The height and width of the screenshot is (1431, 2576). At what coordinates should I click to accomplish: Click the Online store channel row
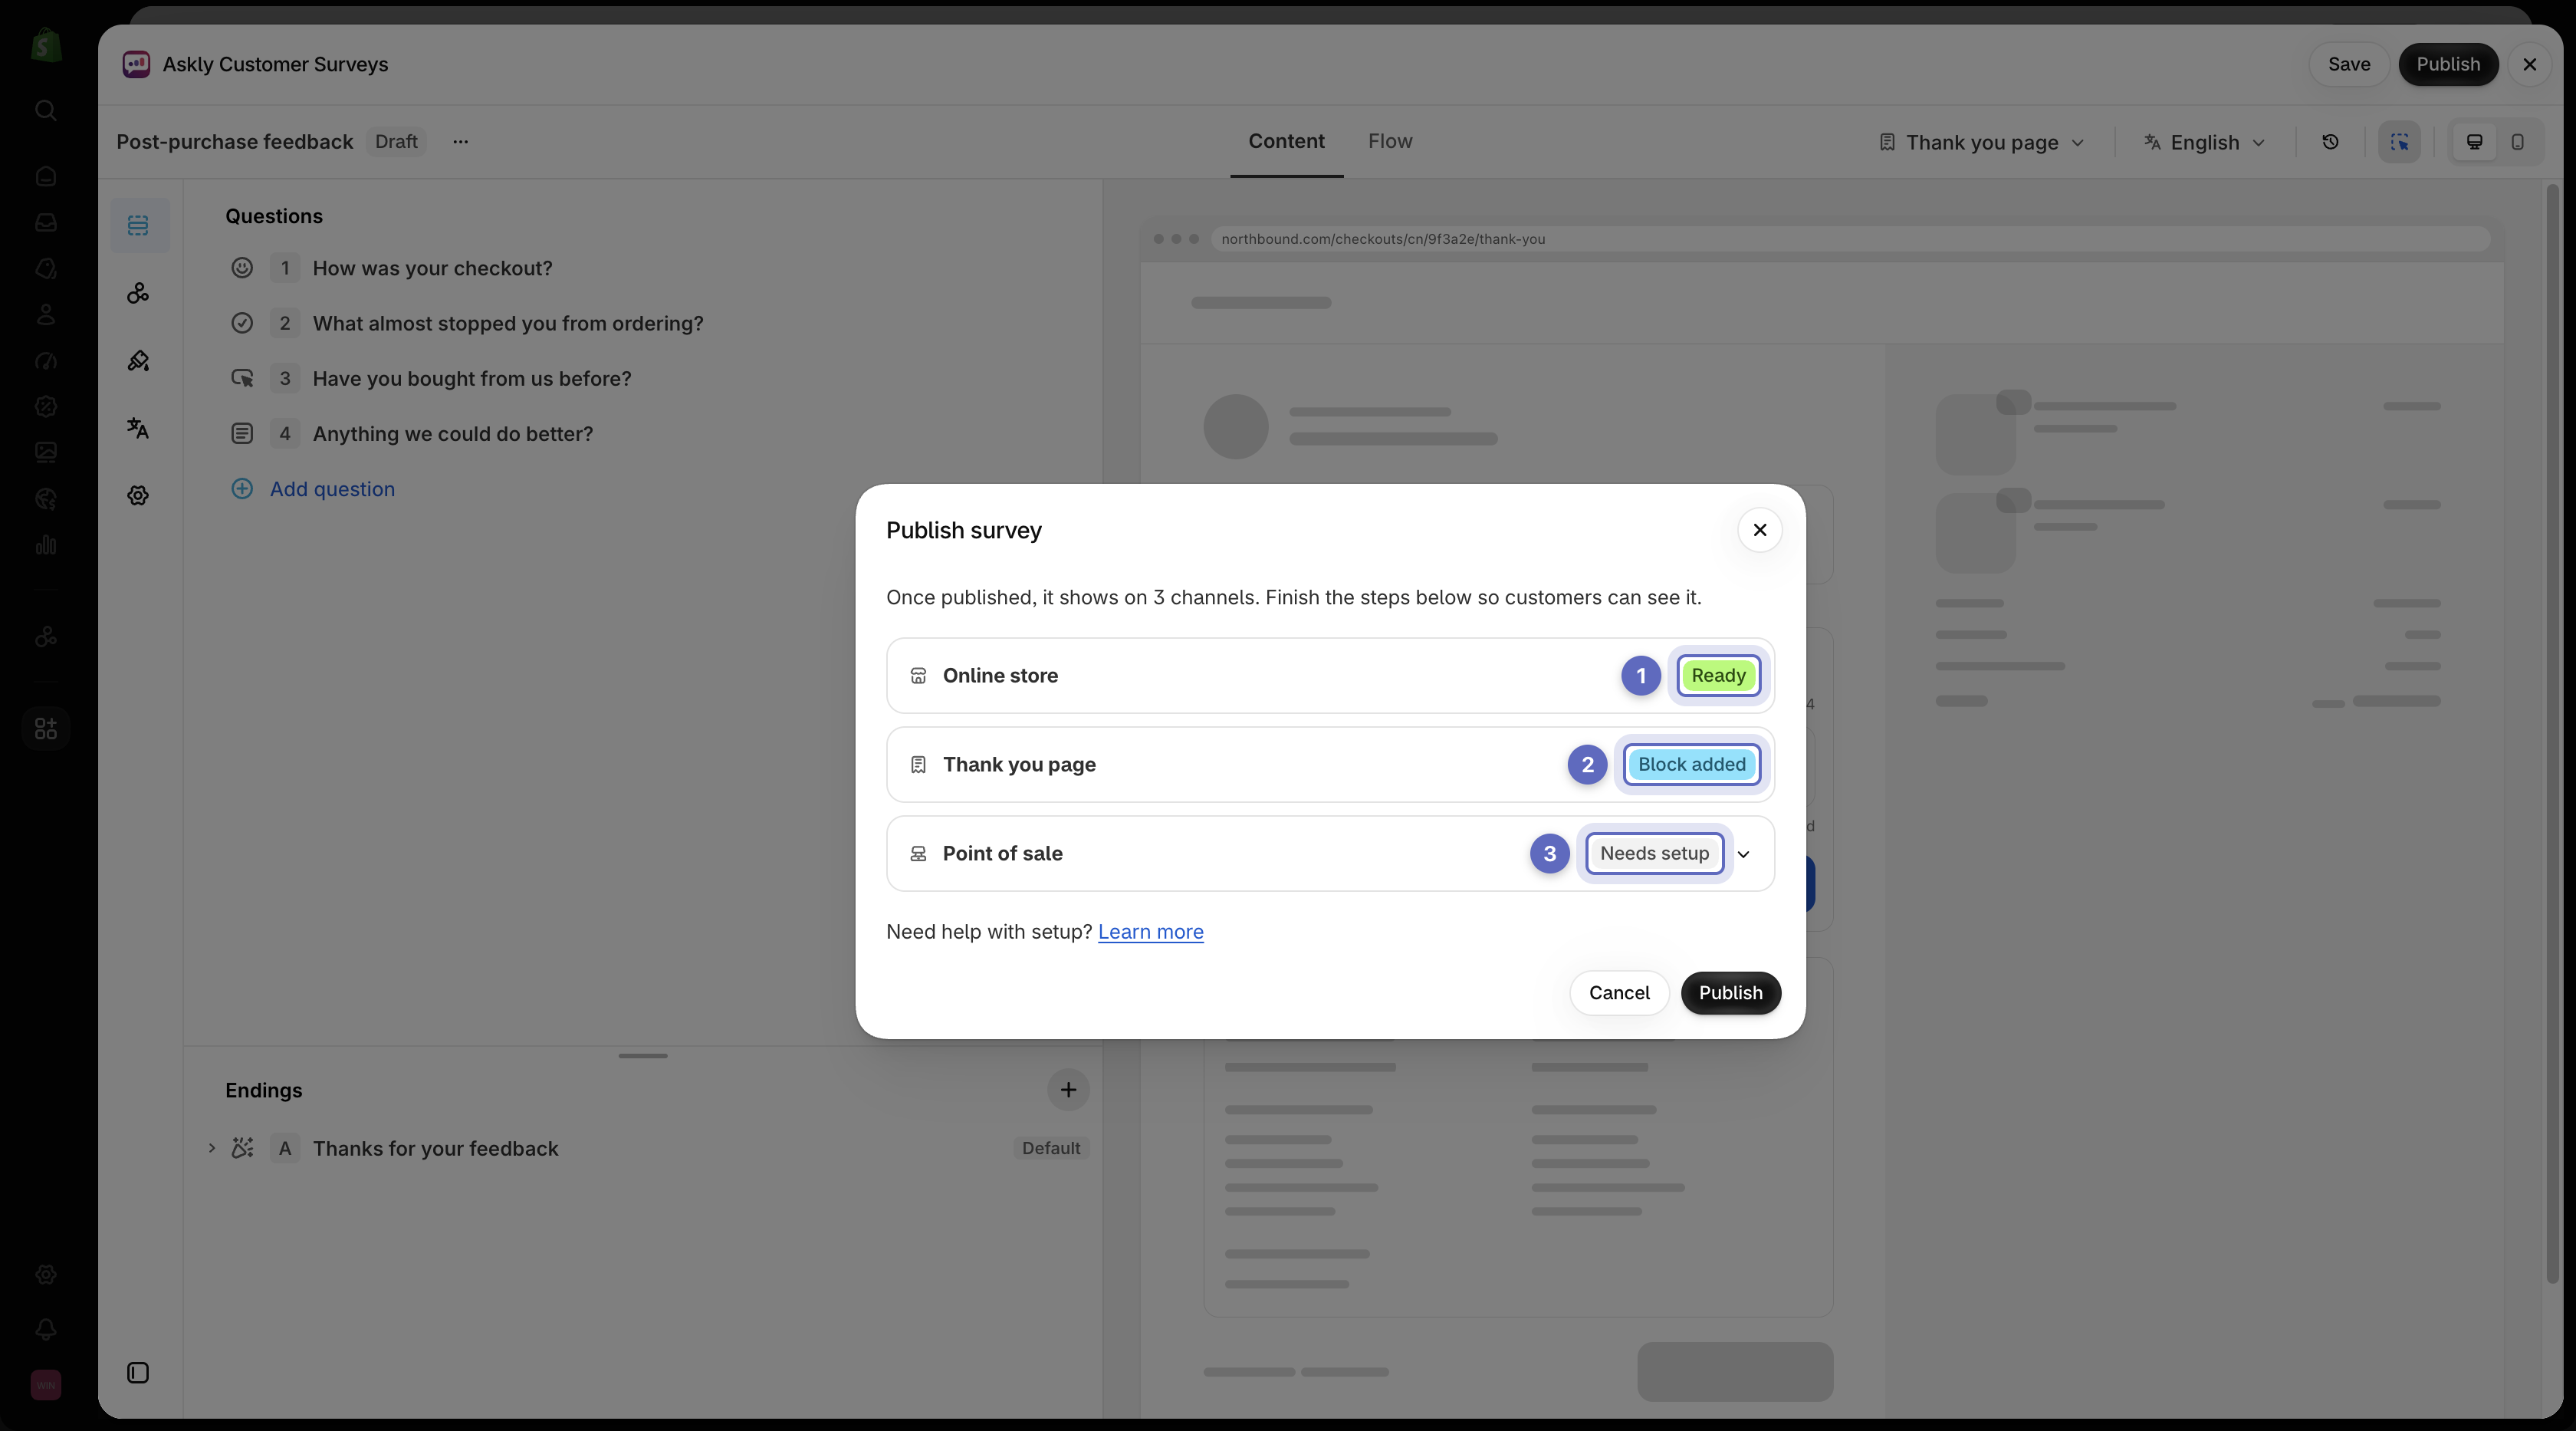point(1330,676)
